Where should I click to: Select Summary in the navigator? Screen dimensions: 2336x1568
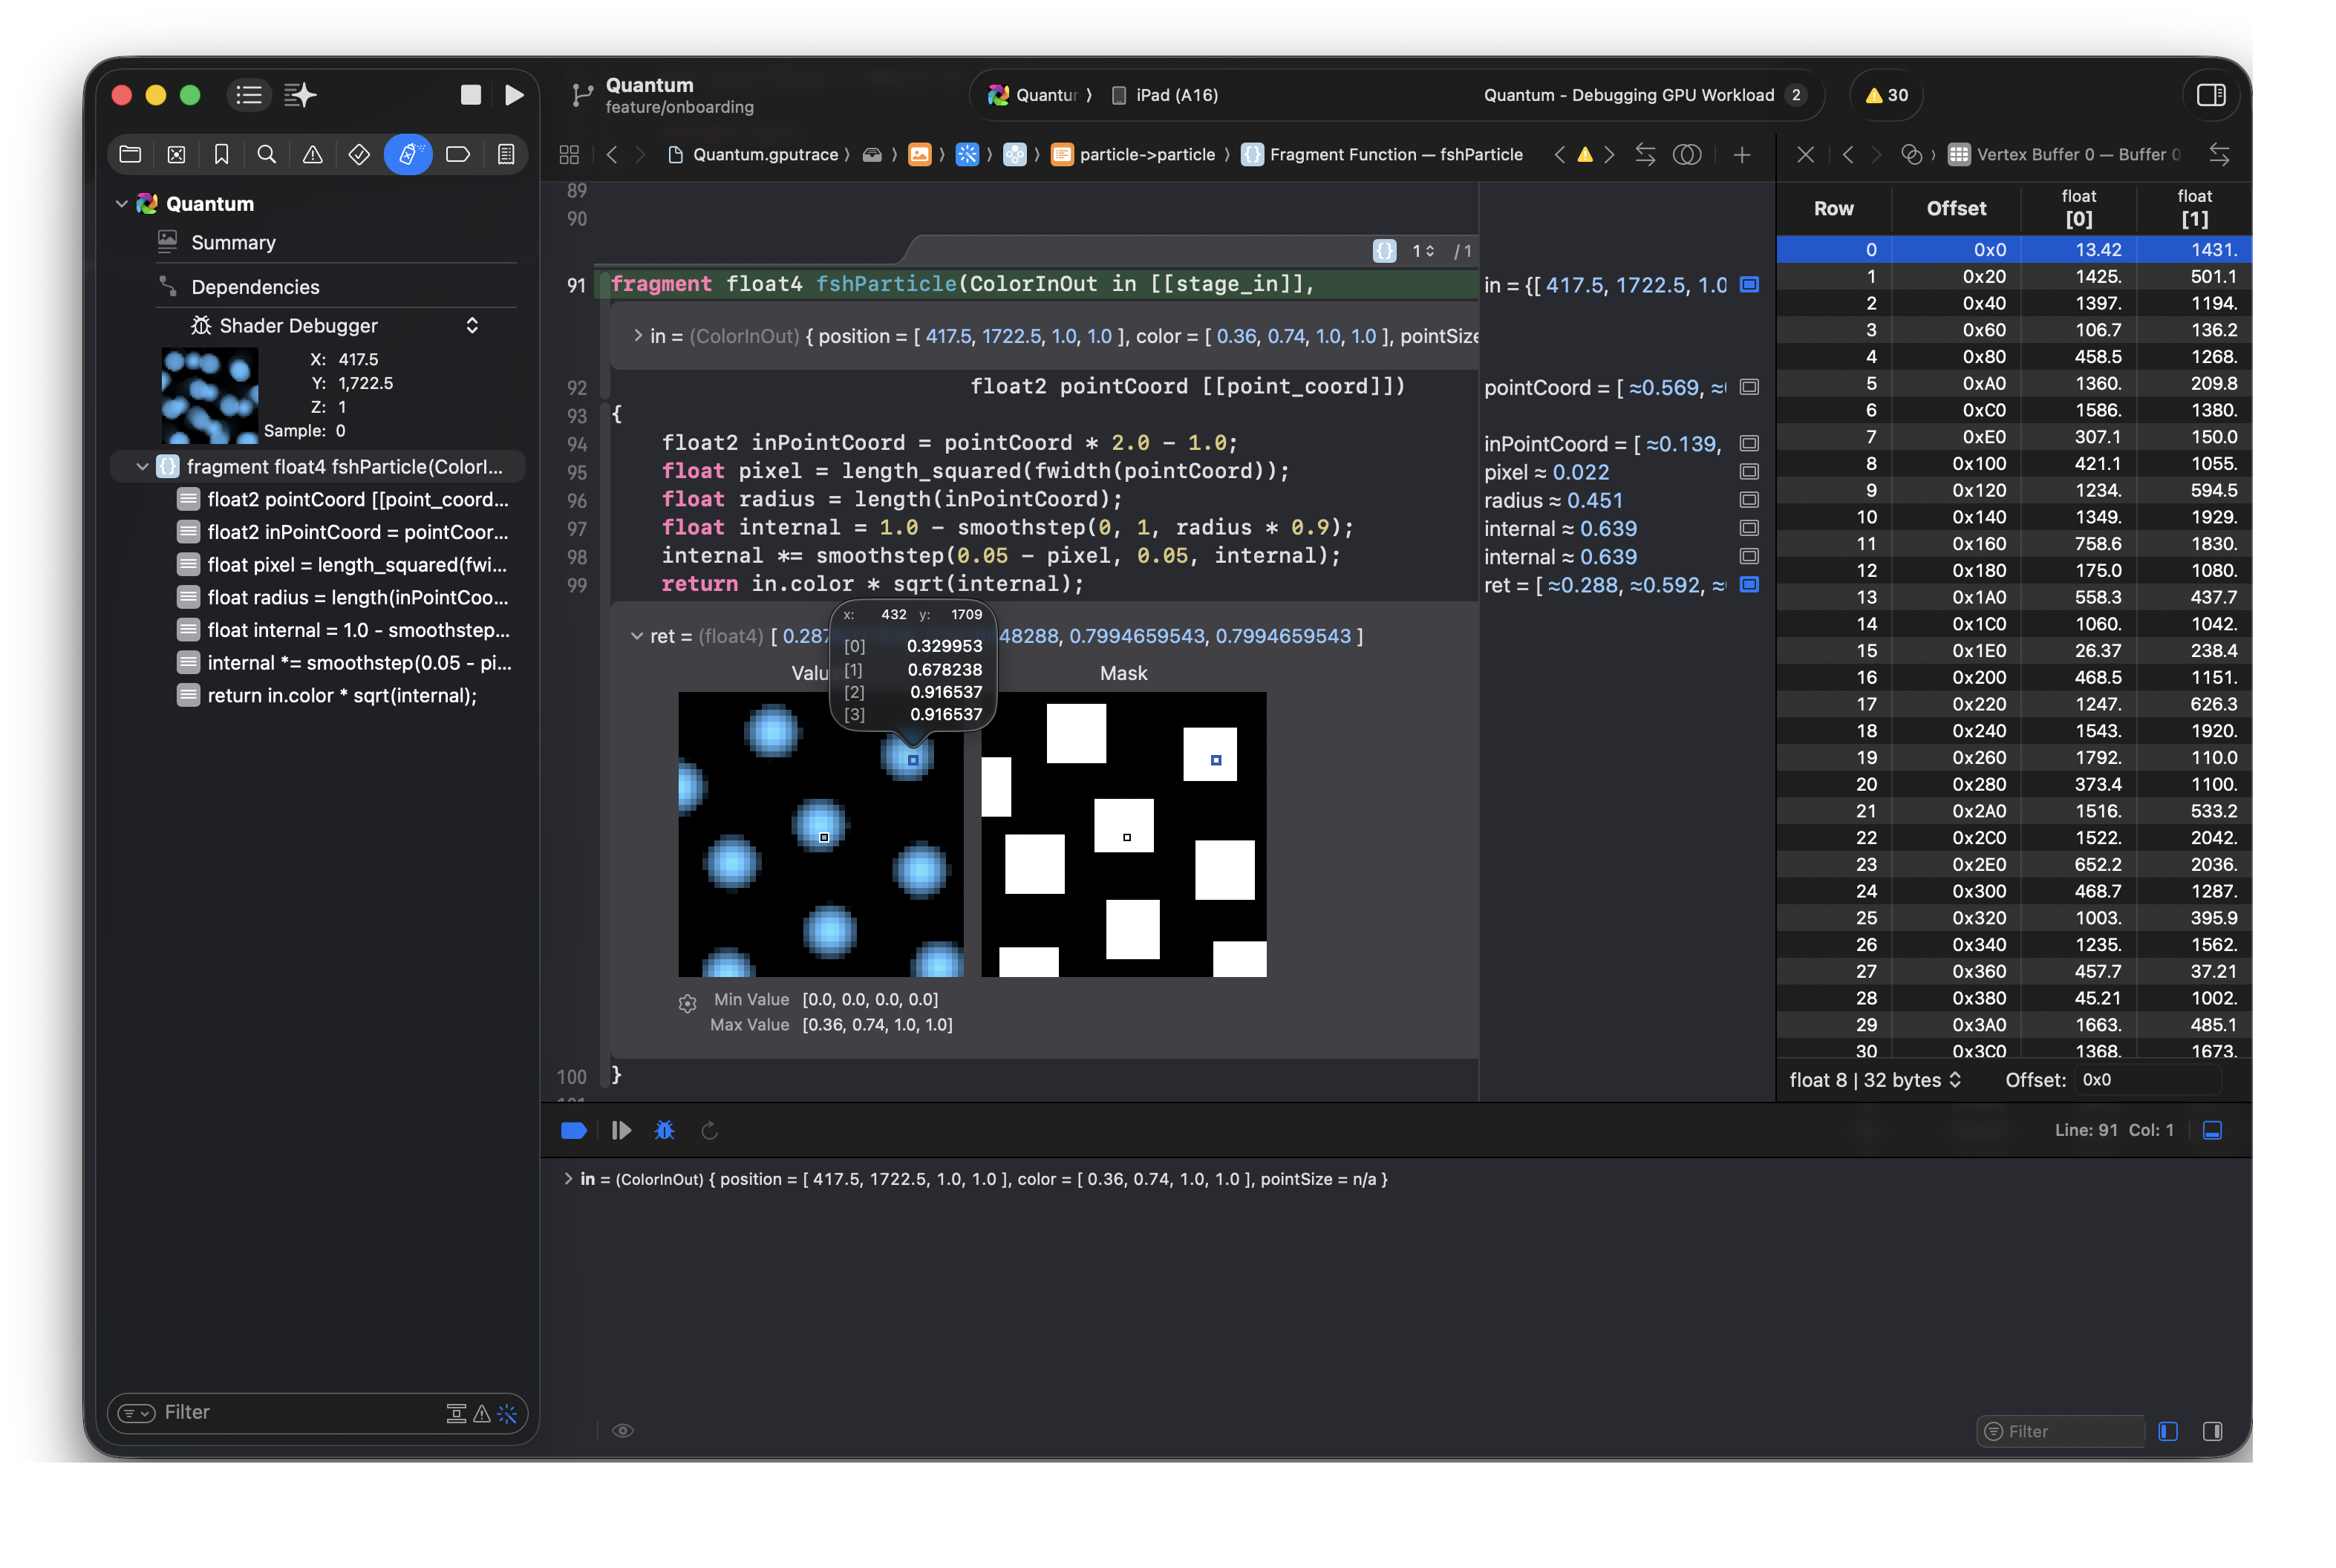click(x=233, y=243)
